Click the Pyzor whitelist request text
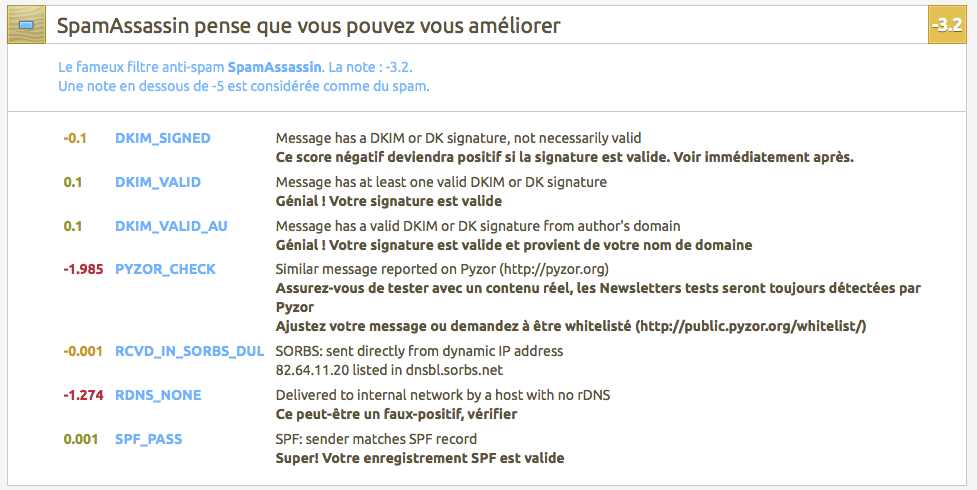 coord(570,326)
